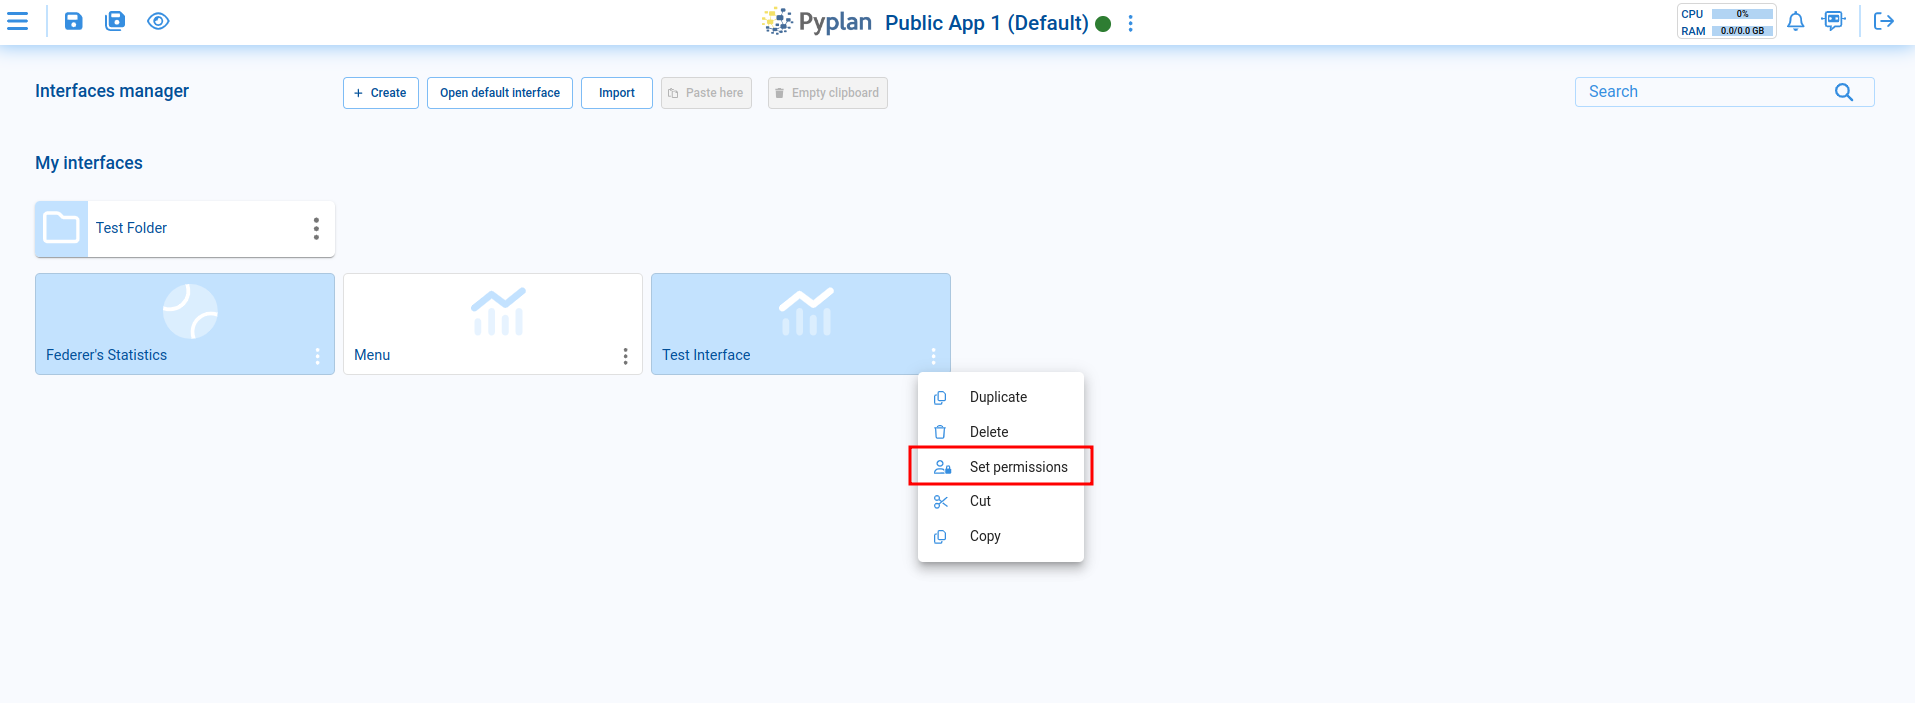
Task: Click the Save icon in top bar
Action: click(74, 21)
